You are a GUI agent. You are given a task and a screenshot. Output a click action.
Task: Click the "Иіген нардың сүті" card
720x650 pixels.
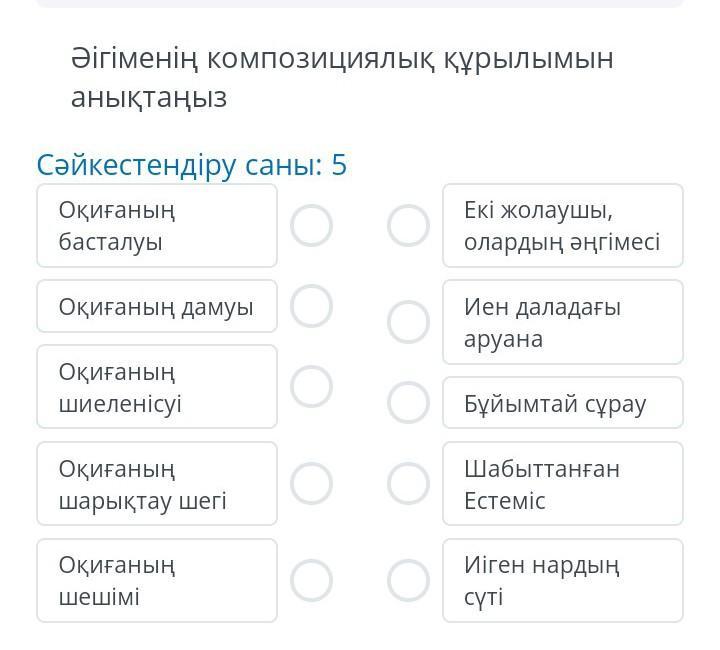click(562, 580)
